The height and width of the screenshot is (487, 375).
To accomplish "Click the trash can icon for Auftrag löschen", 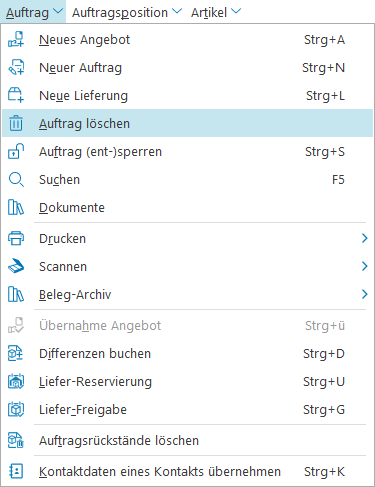I will pyautogui.click(x=16, y=123).
